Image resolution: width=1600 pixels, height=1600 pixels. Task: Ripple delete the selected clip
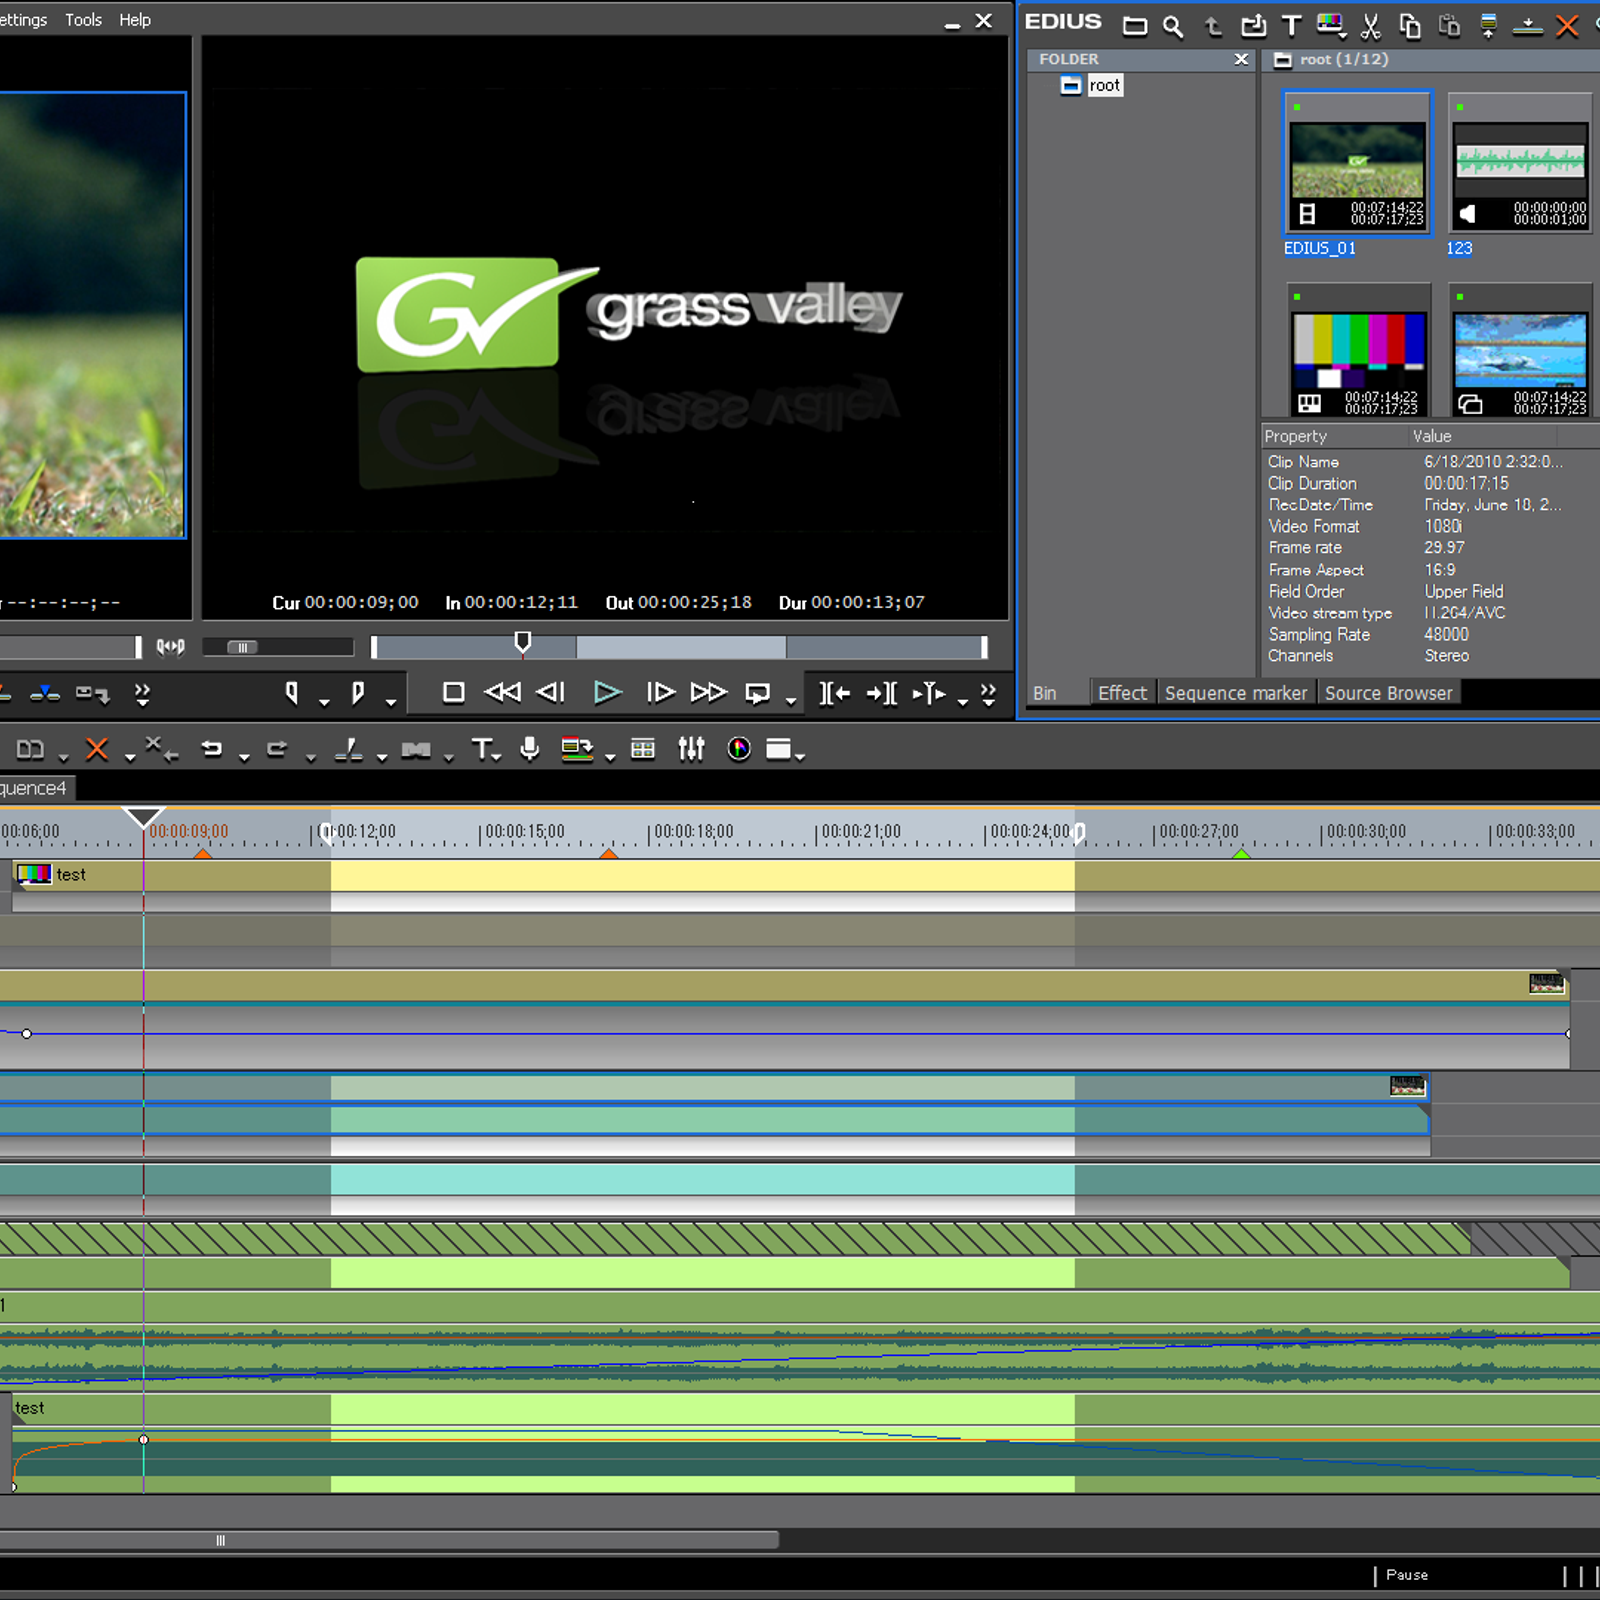(161, 749)
